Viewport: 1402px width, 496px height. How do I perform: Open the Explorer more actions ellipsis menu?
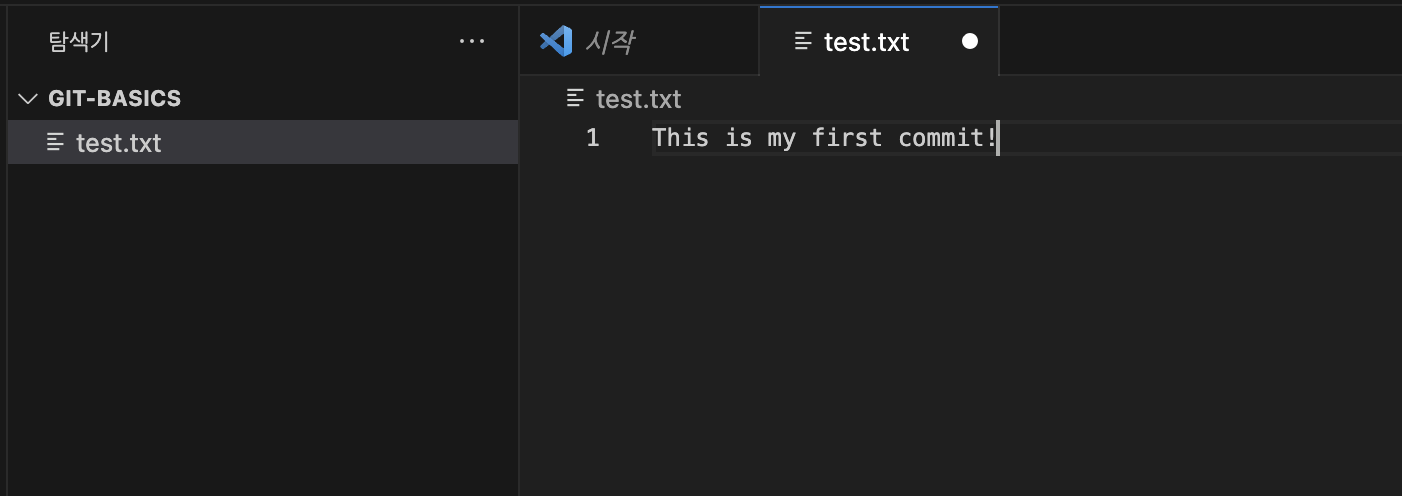pos(471,42)
